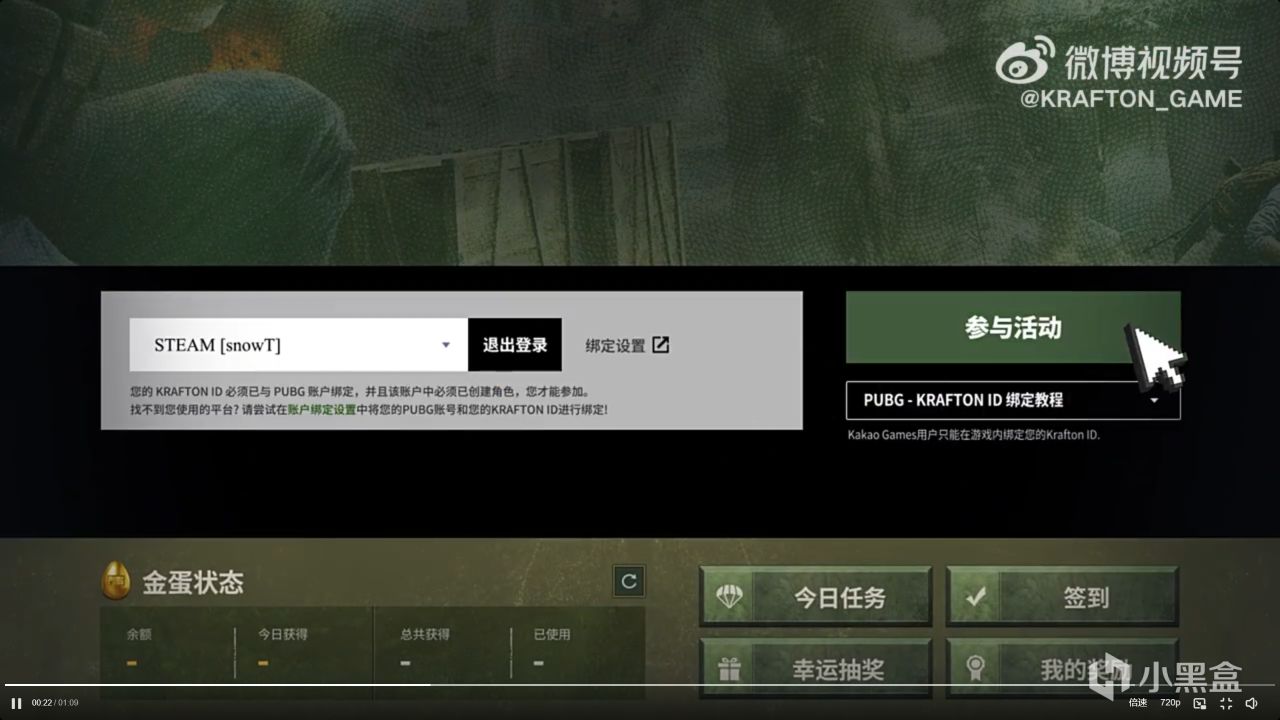Click the 今日获得 label
This screenshot has width=1280, height=720.
coord(283,634)
